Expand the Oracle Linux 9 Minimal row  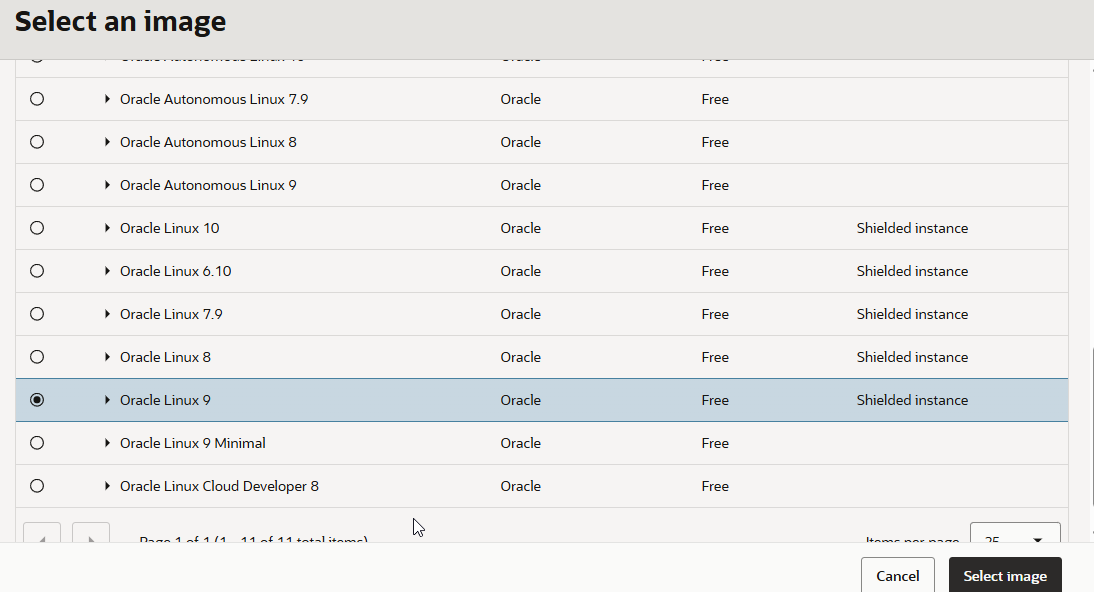tap(107, 443)
